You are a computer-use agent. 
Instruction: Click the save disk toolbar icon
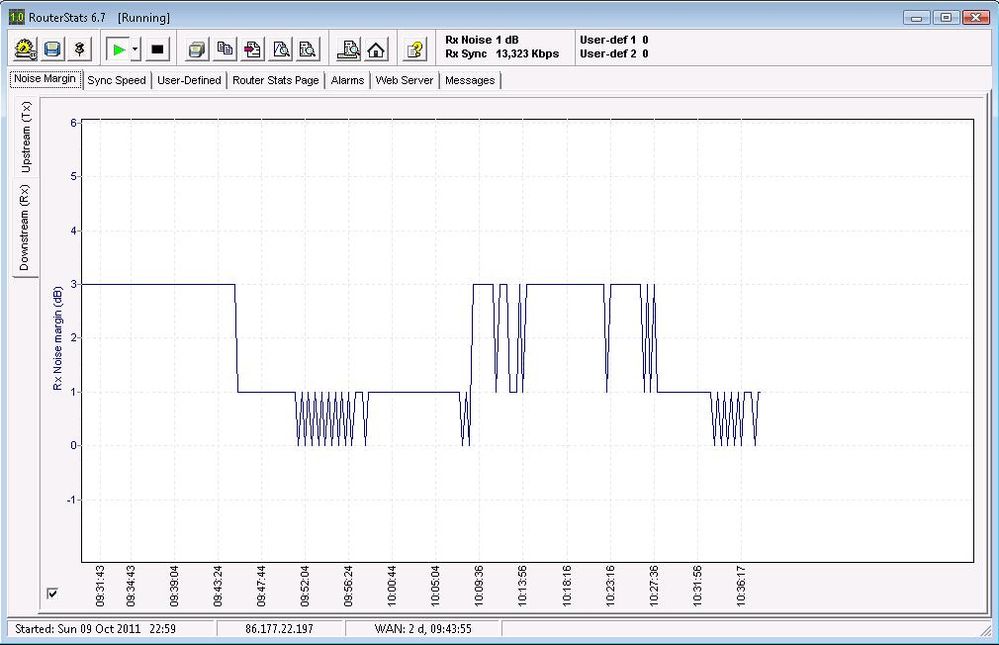coord(53,48)
